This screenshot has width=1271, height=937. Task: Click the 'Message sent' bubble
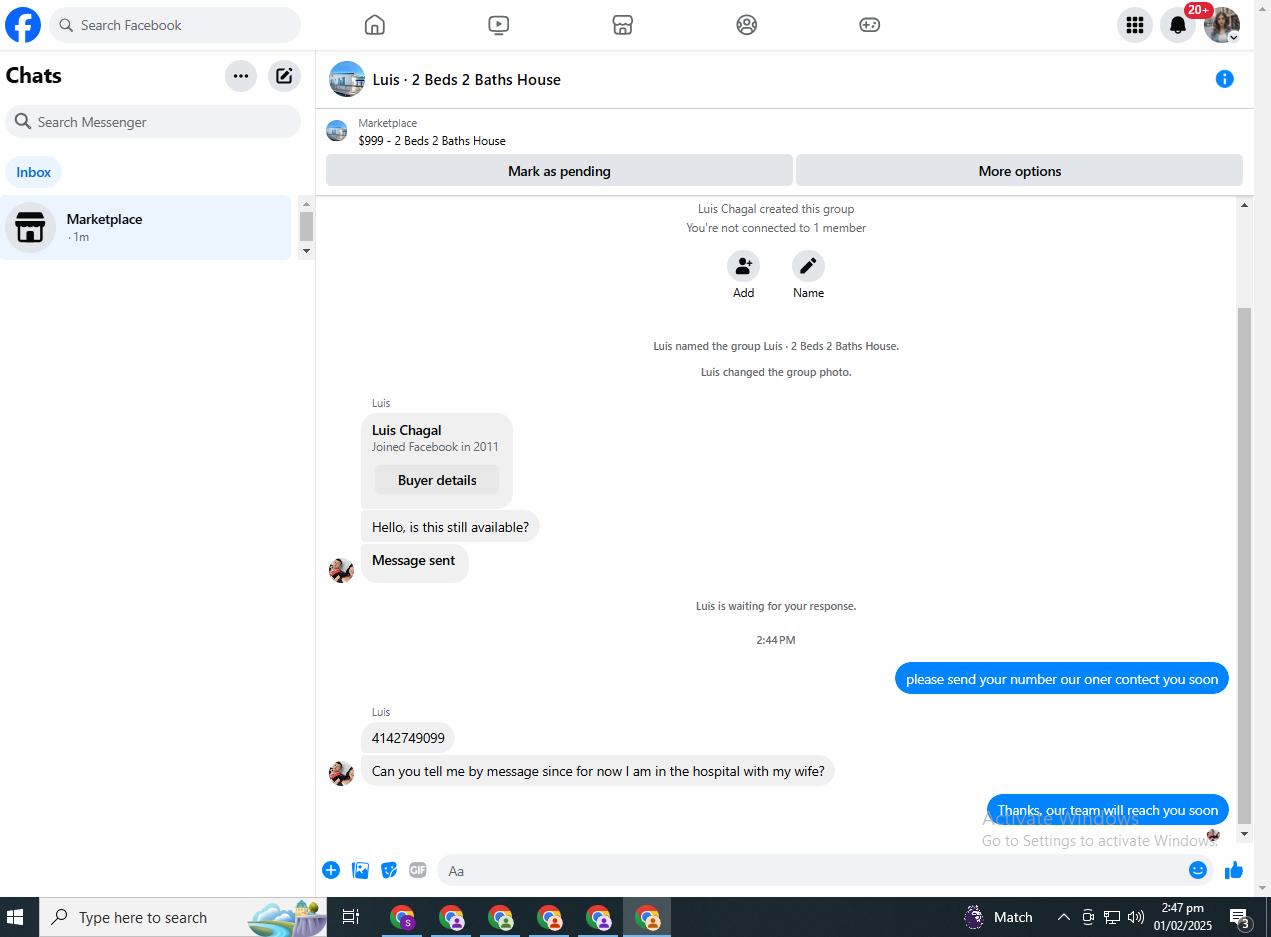414,562
